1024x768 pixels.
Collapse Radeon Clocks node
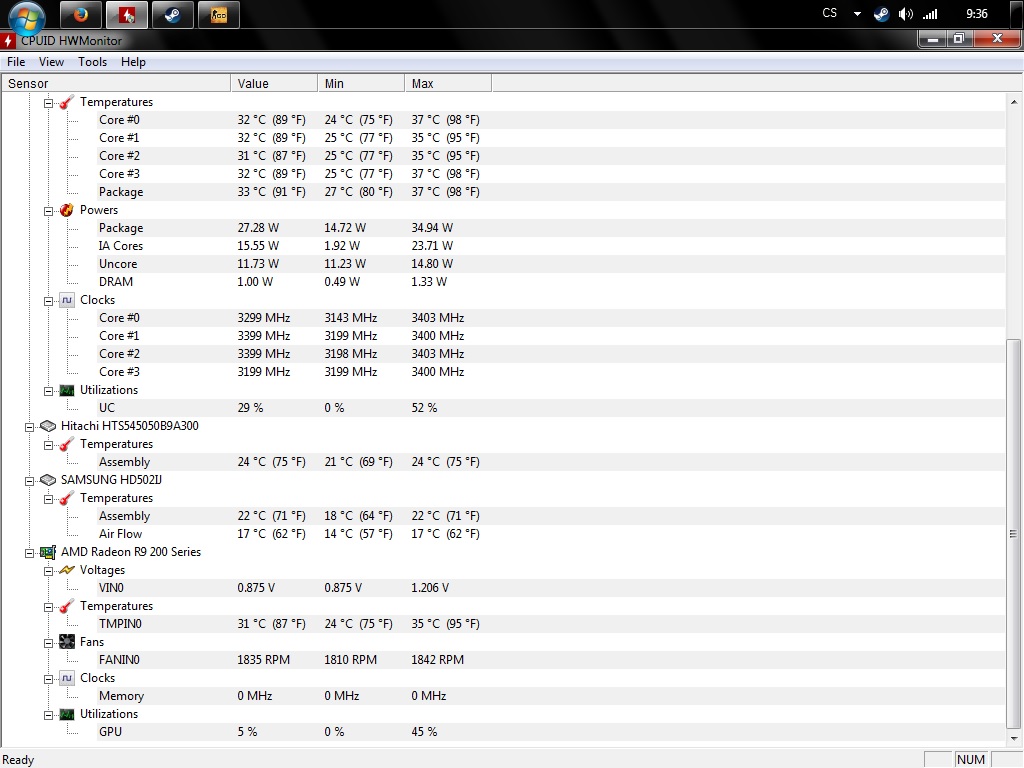click(48, 679)
